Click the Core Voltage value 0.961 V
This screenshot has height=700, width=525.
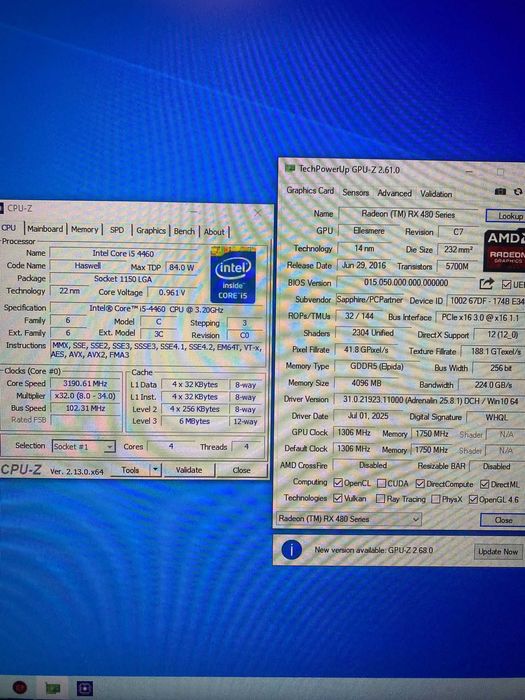[x=172, y=292]
